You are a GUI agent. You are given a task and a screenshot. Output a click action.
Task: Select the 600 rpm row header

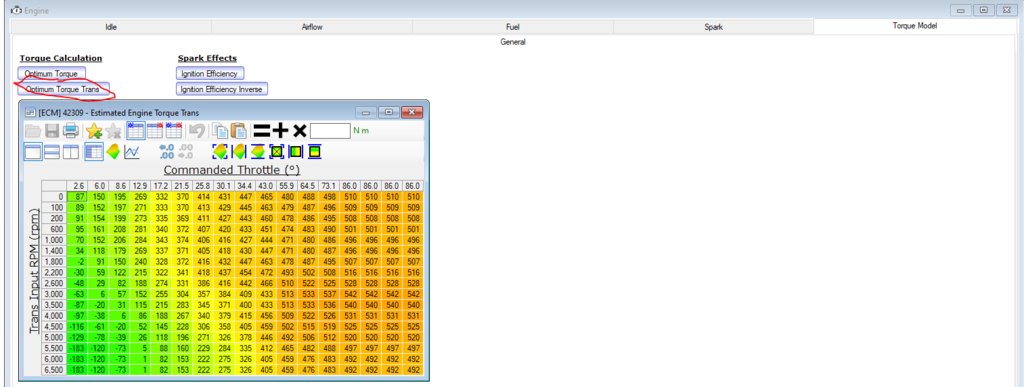point(54,229)
